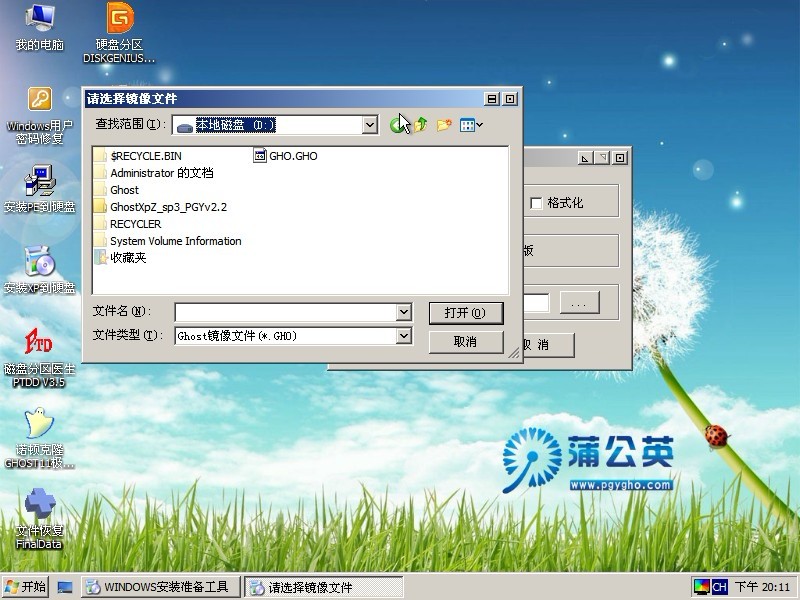This screenshot has width=800, height=600.
Task: Select the Ghost folder
Action: (x=117, y=190)
